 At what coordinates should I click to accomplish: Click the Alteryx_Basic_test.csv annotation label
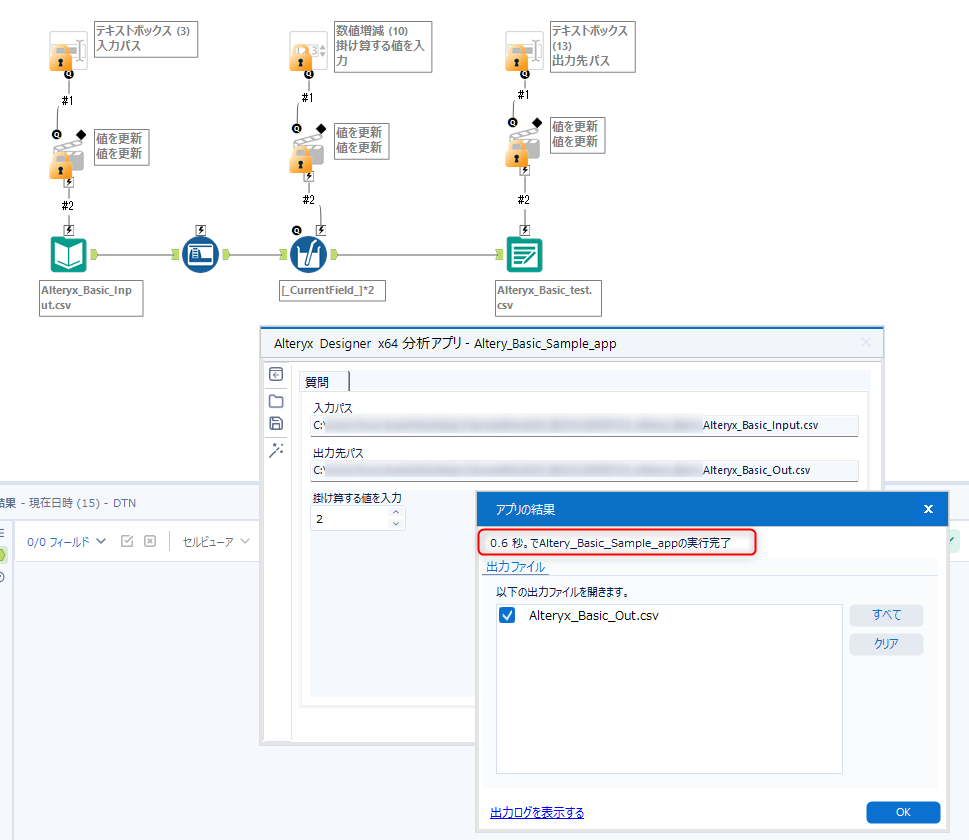click(548, 298)
